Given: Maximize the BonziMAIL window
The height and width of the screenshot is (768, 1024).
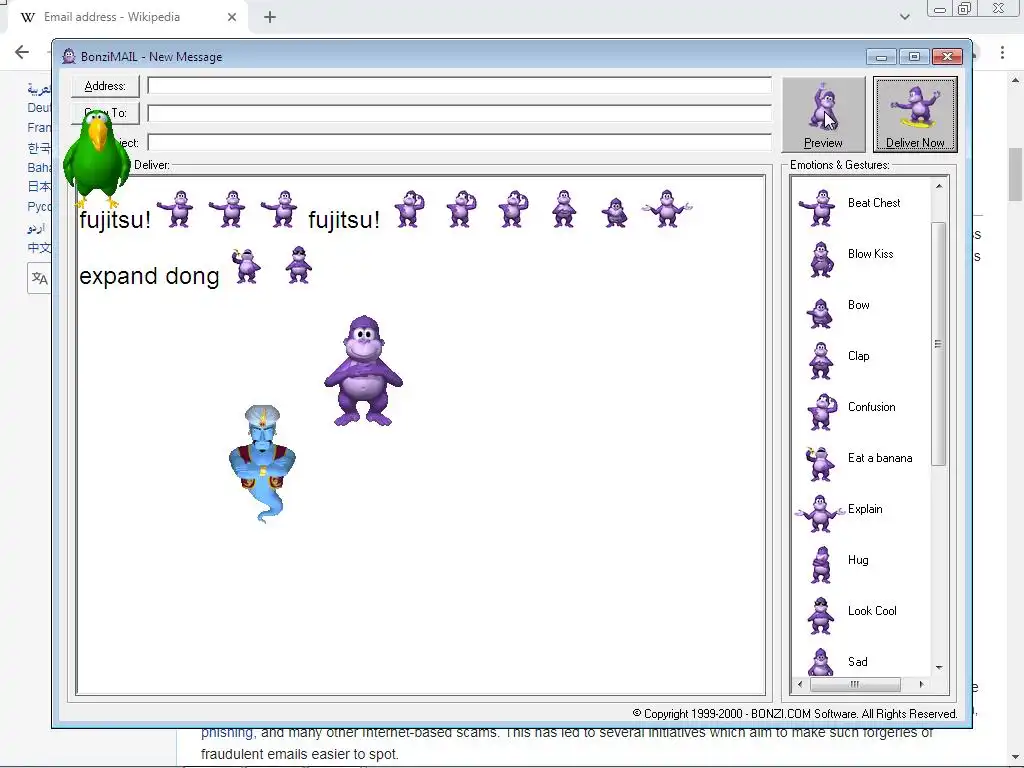Looking at the screenshot, I should (x=914, y=57).
